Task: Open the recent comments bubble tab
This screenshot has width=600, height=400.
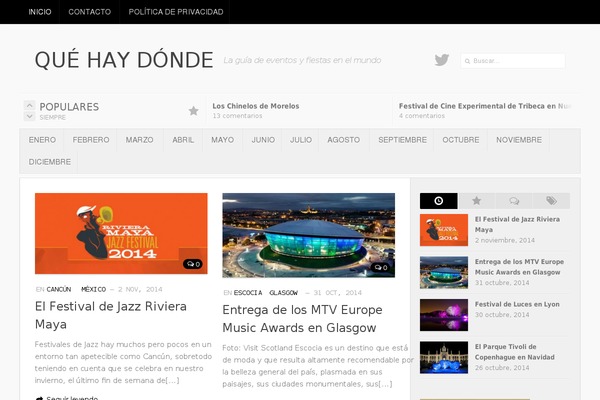Action: tap(514, 201)
